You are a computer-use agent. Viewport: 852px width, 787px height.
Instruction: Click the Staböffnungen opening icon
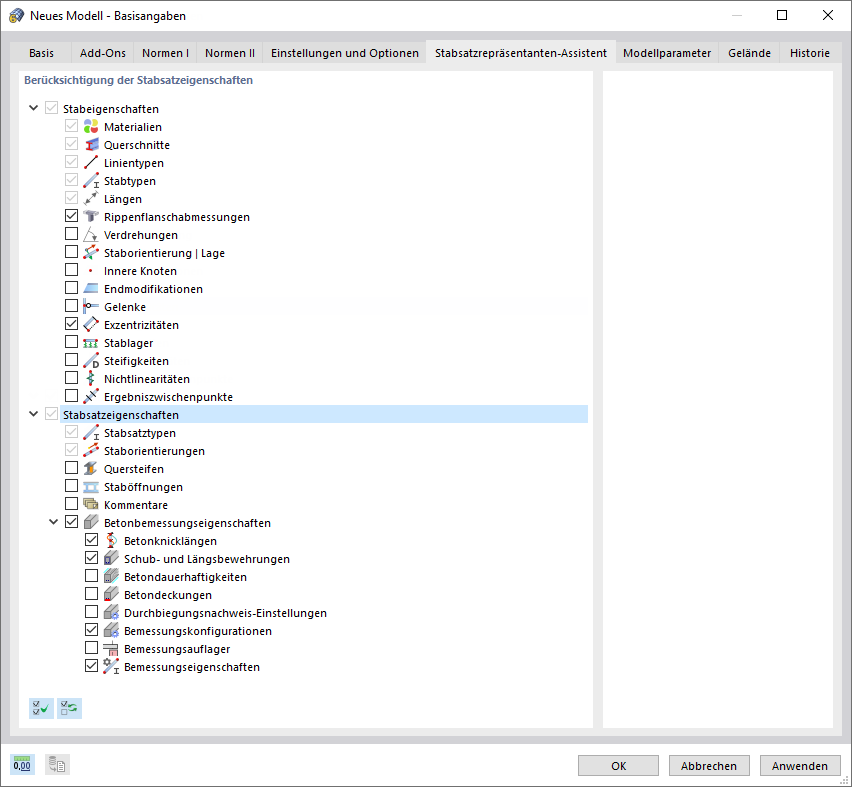pyautogui.click(x=91, y=486)
